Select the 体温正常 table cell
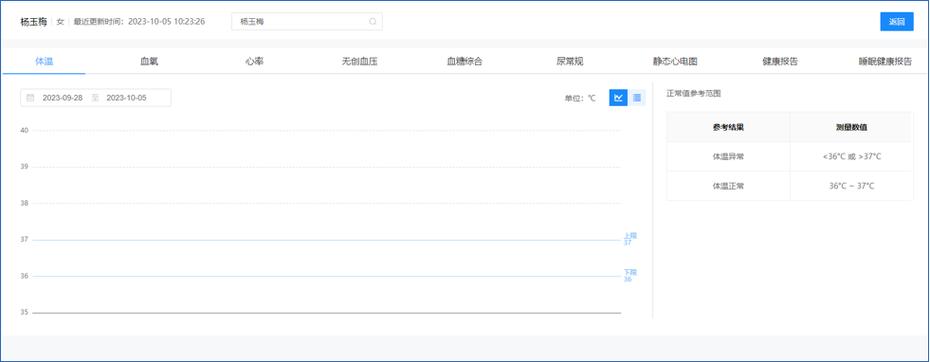Image resolution: width=930 pixels, height=362 pixels. tap(728, 186)
